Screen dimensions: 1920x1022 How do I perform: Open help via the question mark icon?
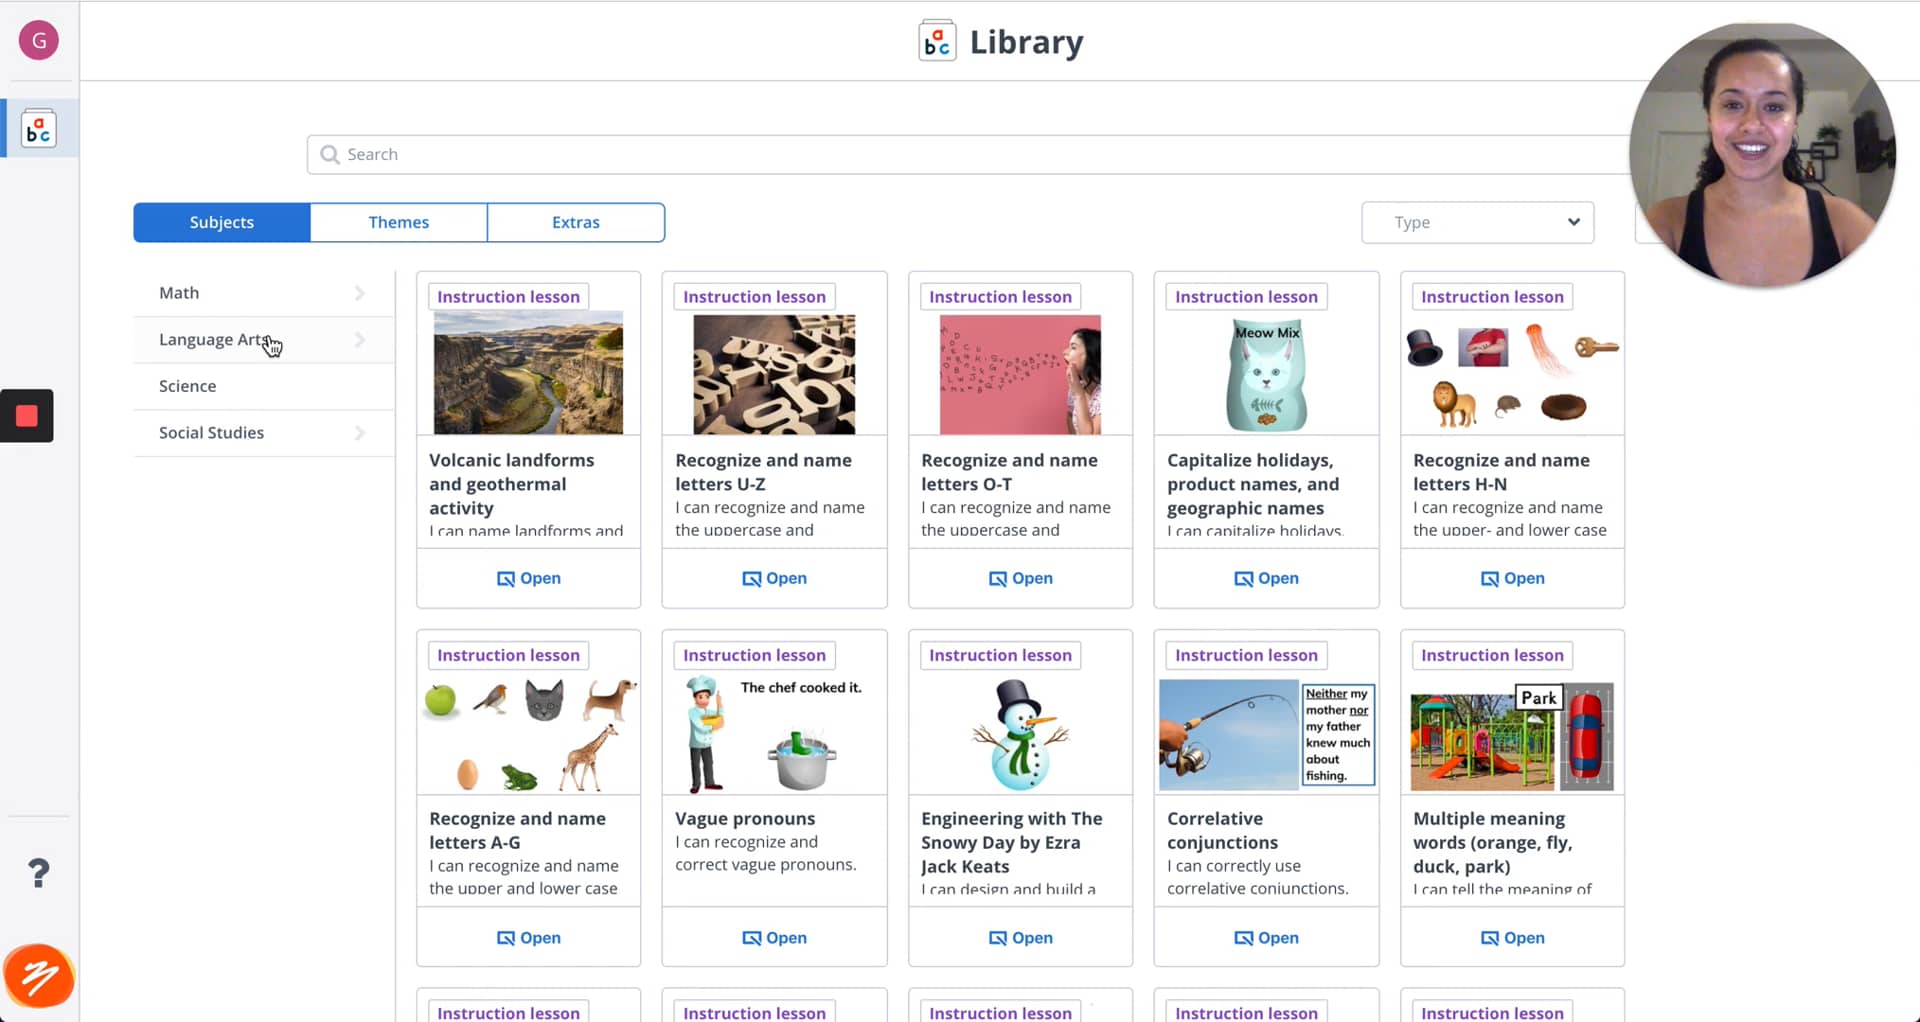(38, 872)
